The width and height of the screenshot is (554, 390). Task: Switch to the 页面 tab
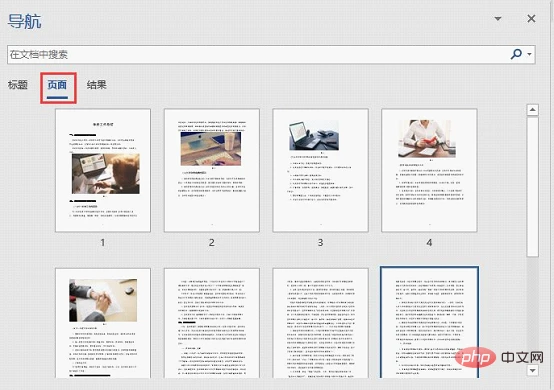(x=57, y=85)
